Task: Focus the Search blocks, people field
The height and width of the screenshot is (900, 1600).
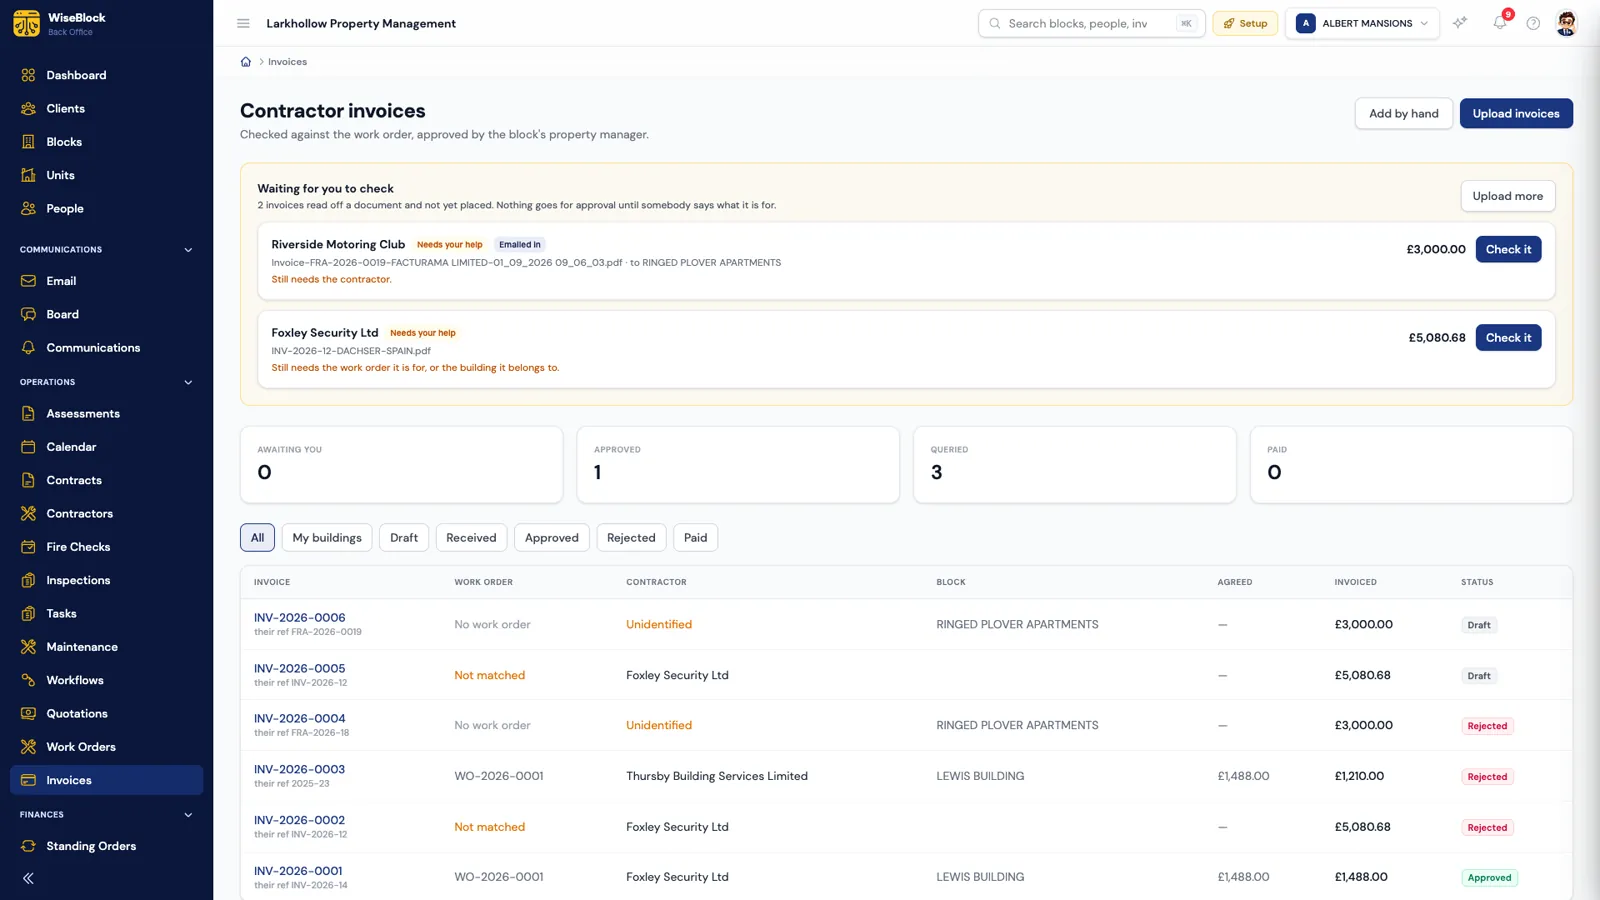Action: (x=1092, y=23)
